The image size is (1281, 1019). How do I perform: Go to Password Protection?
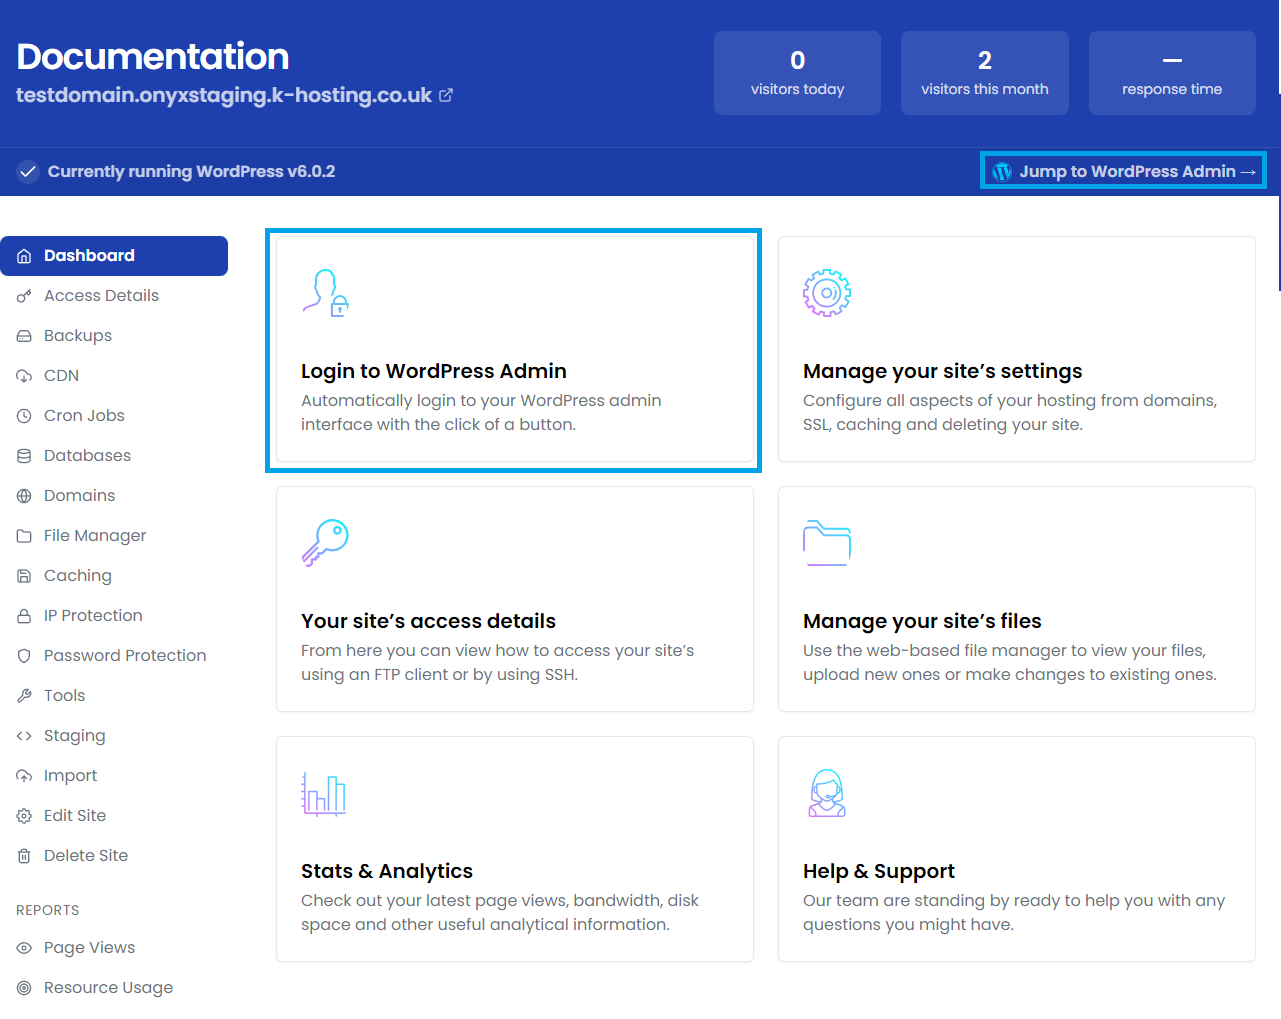click(114, 656)
